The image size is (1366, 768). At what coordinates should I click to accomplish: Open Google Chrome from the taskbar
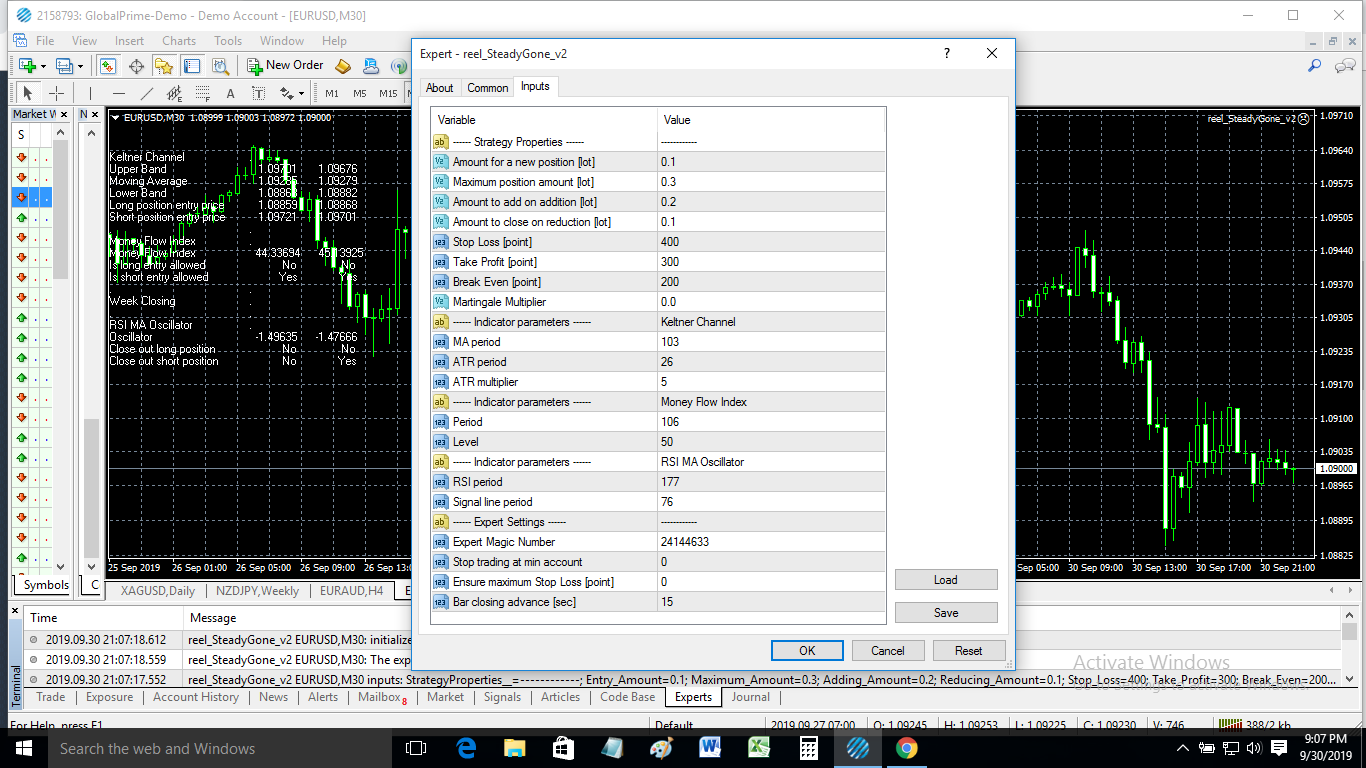coord(907,748)
